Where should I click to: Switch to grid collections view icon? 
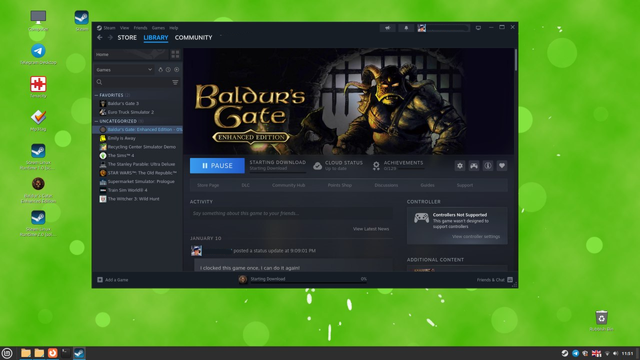pos(175,54)
